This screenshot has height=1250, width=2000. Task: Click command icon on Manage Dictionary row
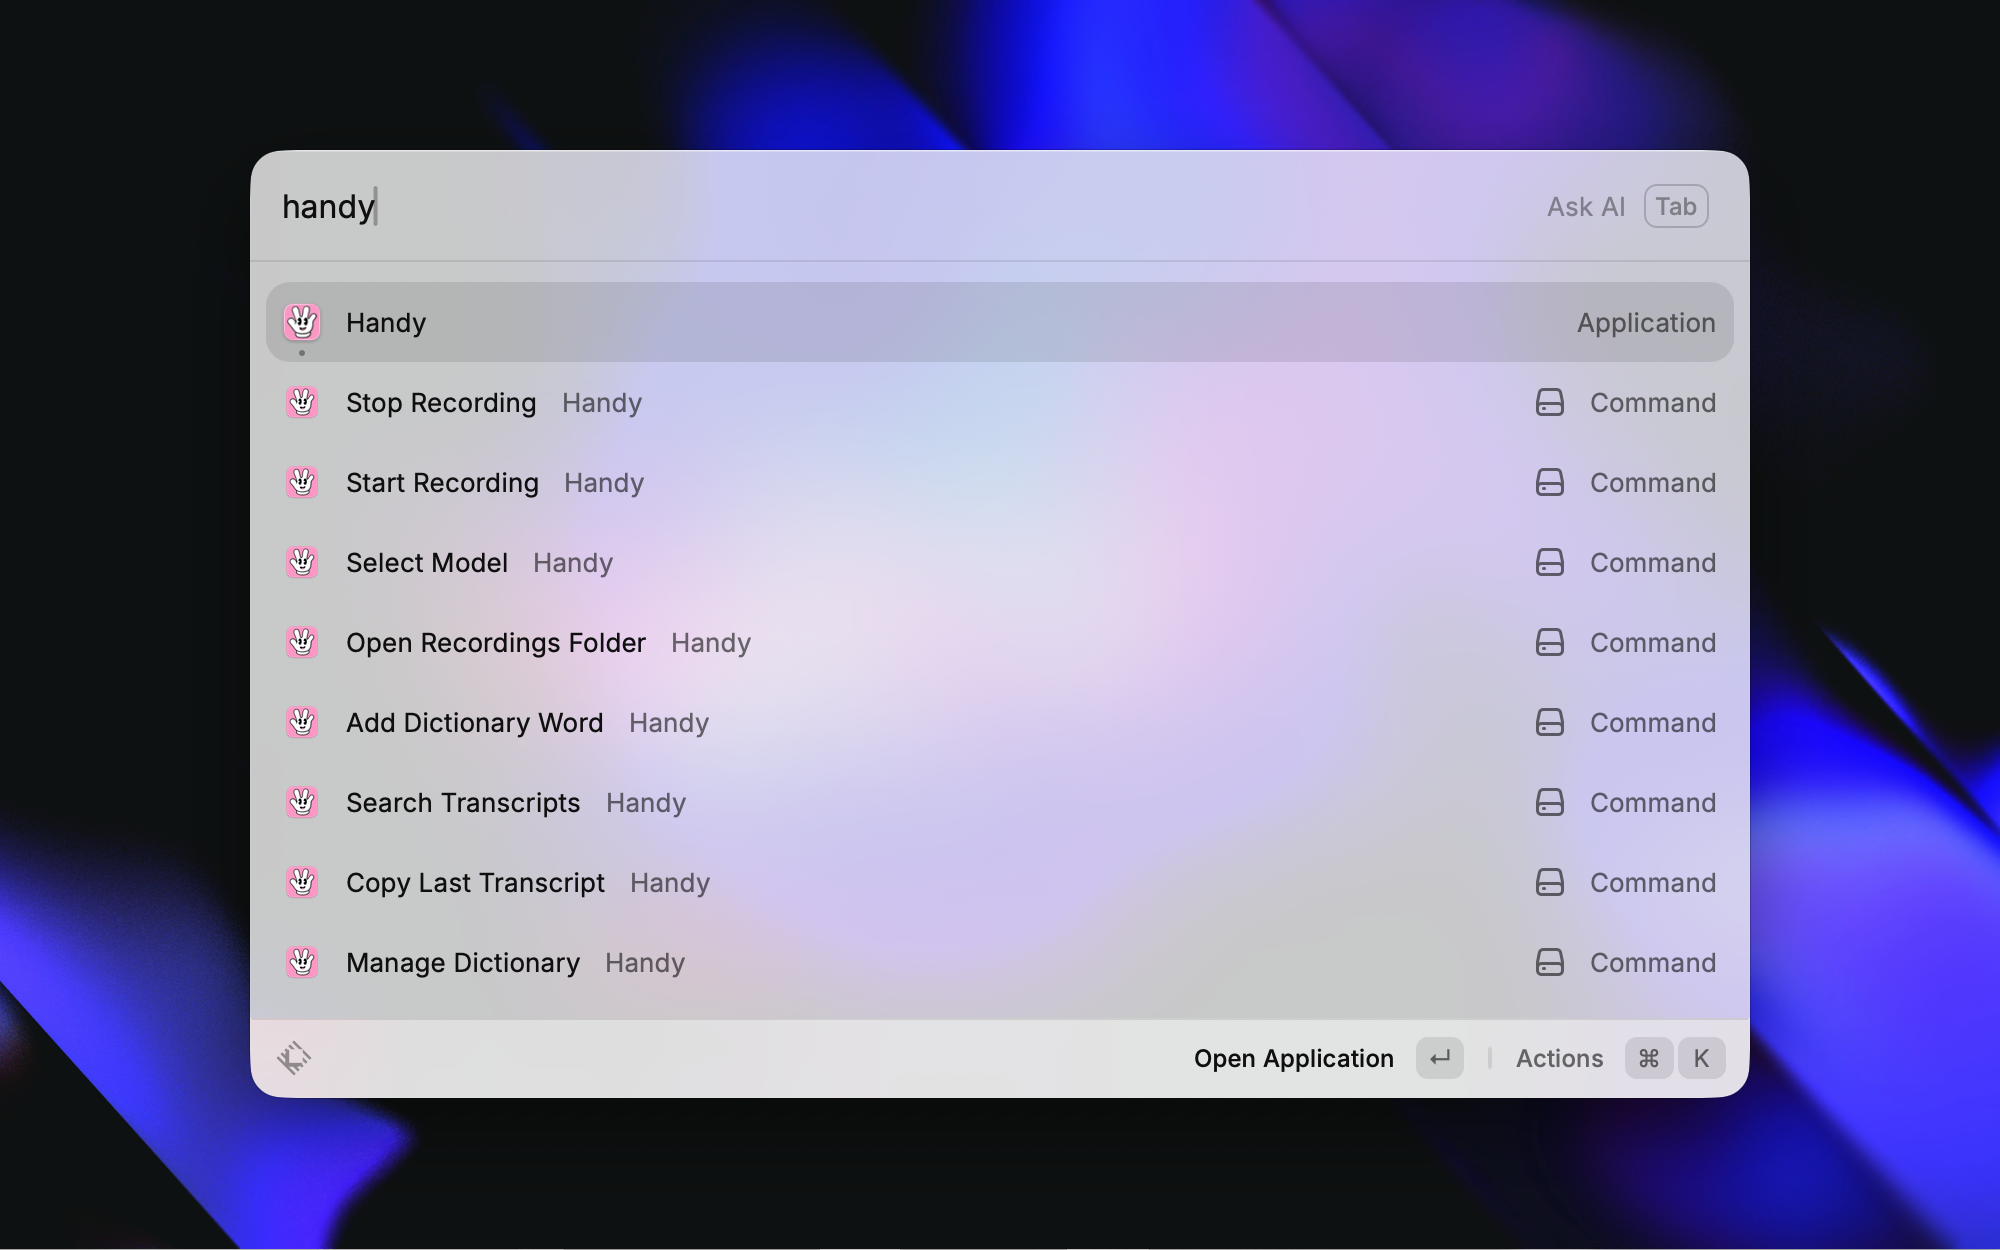point(1549,963)
